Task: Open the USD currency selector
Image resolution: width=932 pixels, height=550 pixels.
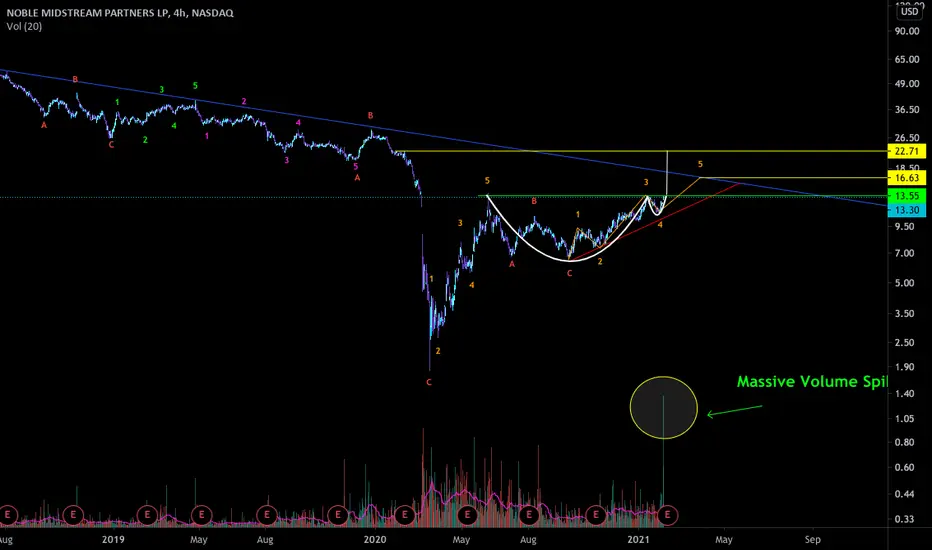Action: point(909,11)
